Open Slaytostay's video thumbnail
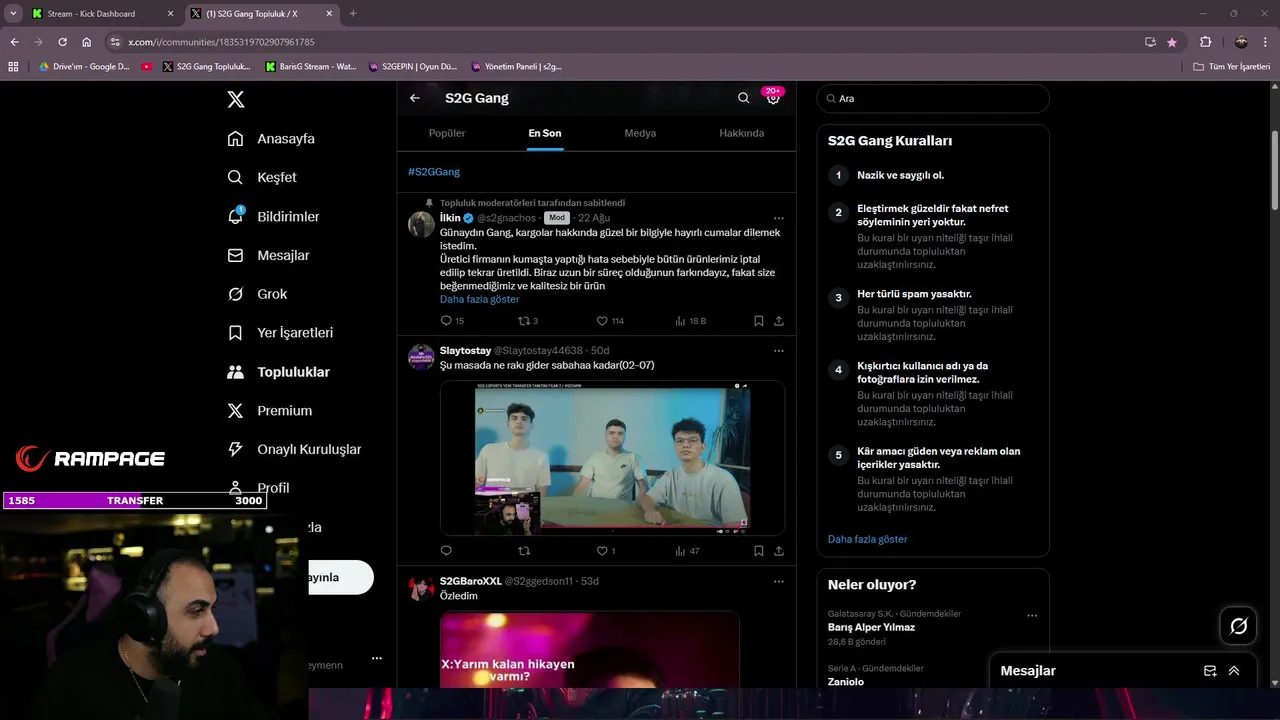The width and height of the screenshot is (1280, 720). (612, 458)
